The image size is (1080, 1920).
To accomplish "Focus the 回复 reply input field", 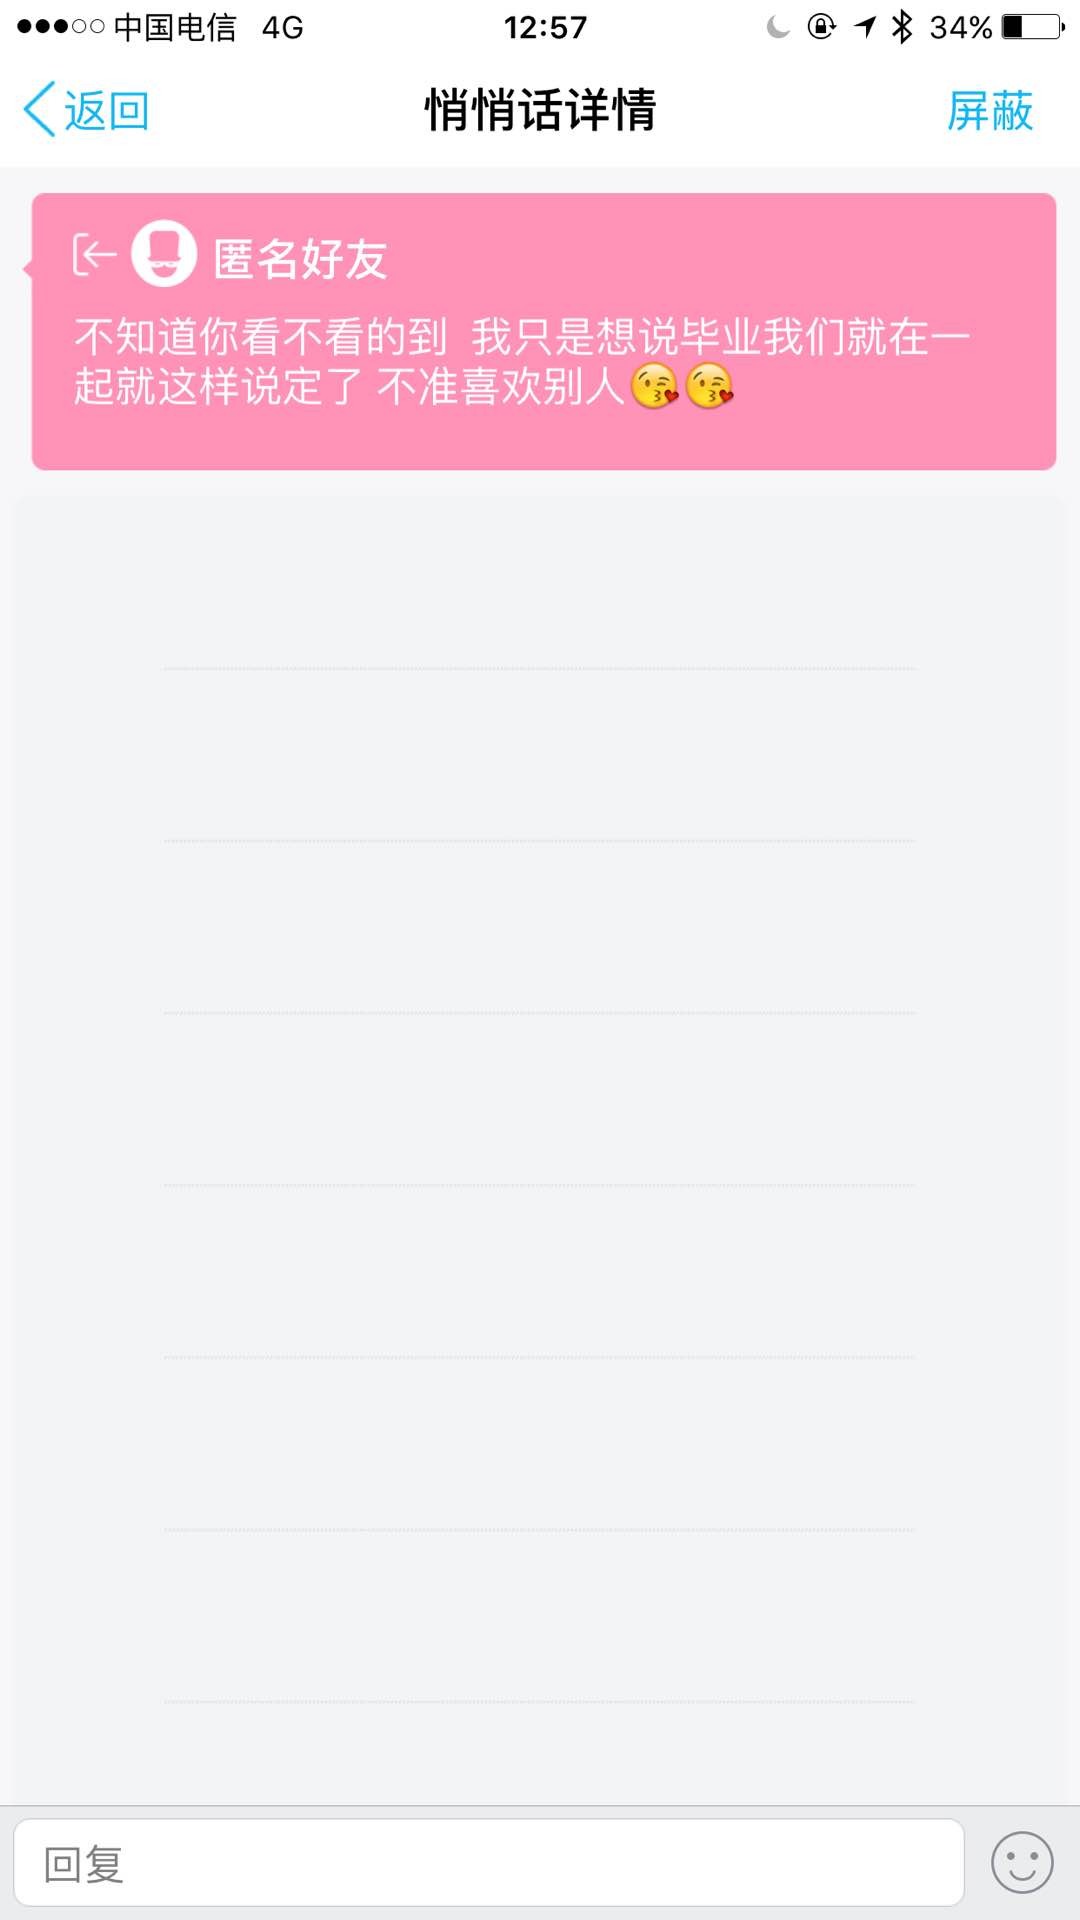I will pos(488,1863).
